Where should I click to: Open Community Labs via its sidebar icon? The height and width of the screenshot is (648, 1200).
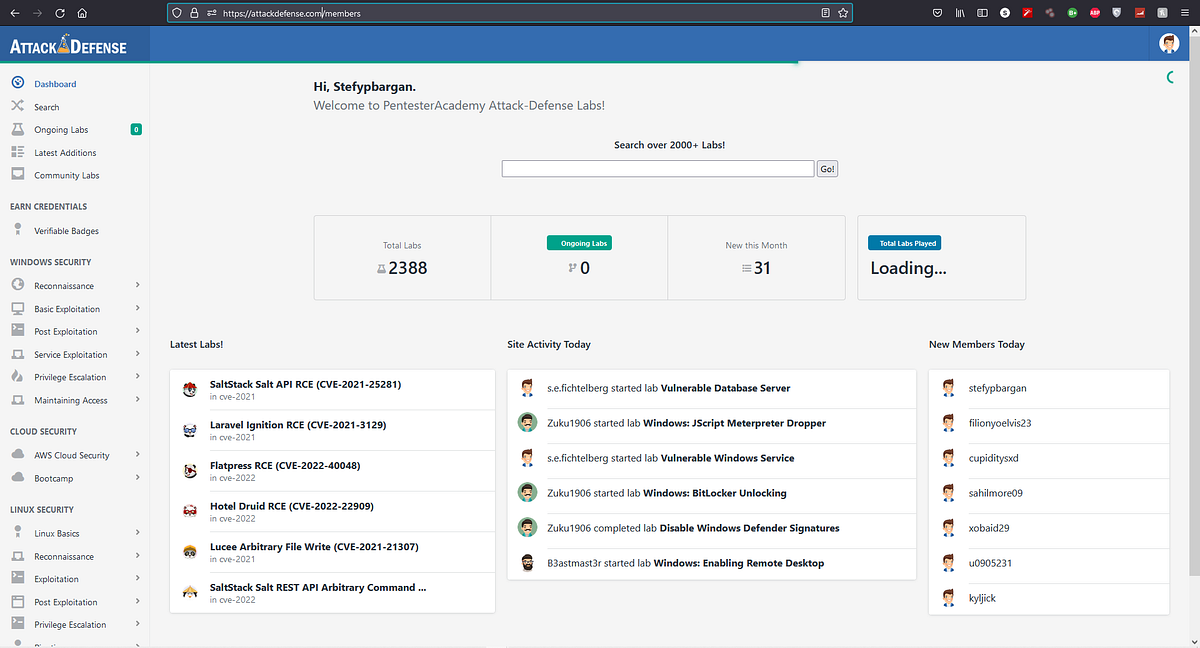pos(18,175)
